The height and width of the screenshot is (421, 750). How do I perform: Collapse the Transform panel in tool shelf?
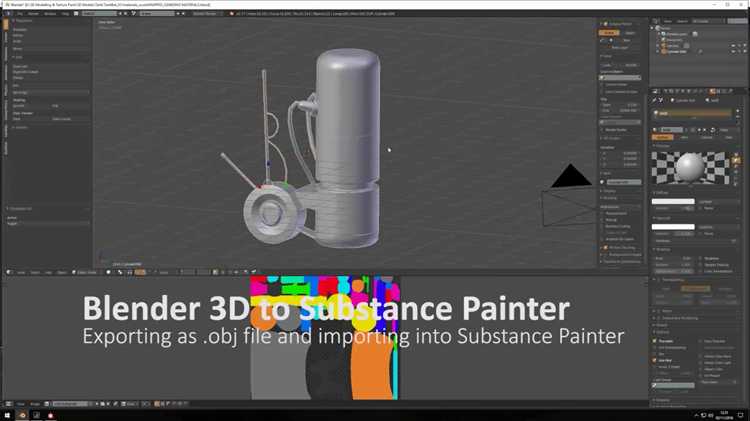click(x=22, y=21)
